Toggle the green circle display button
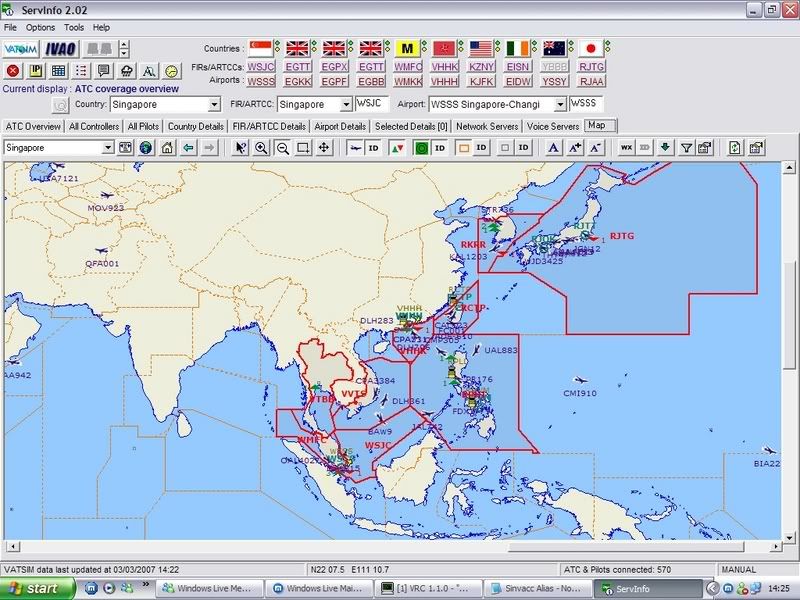Screen dimensions: 800x600 (x=421, y=147)
